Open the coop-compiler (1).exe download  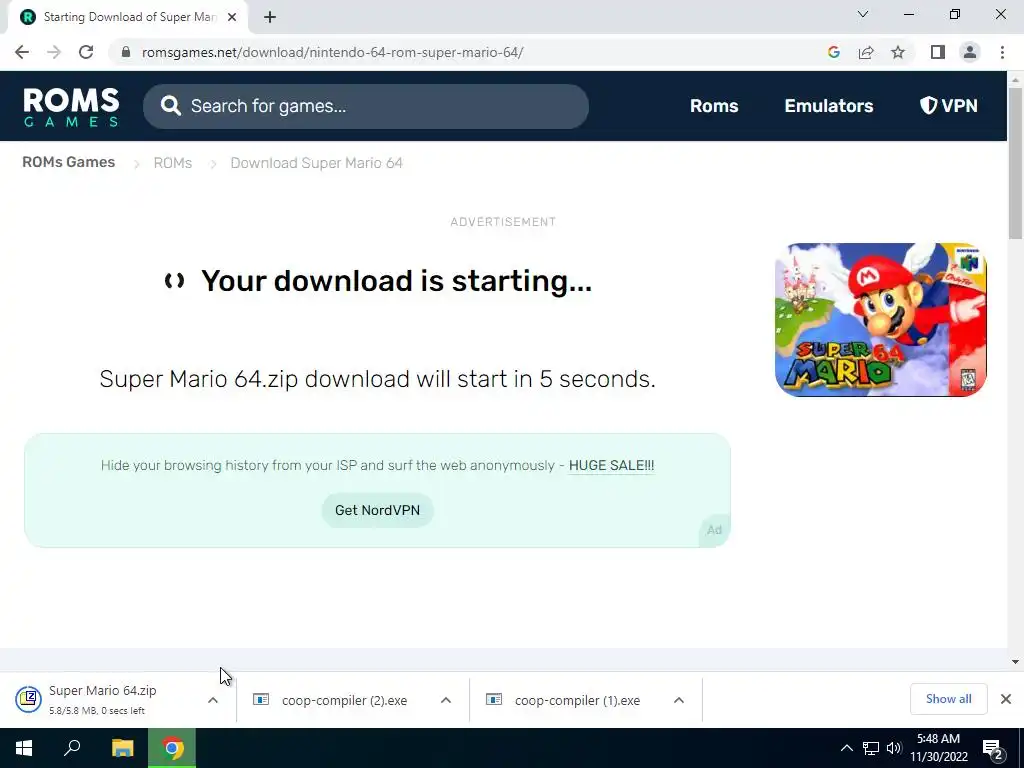coord(577,700)
